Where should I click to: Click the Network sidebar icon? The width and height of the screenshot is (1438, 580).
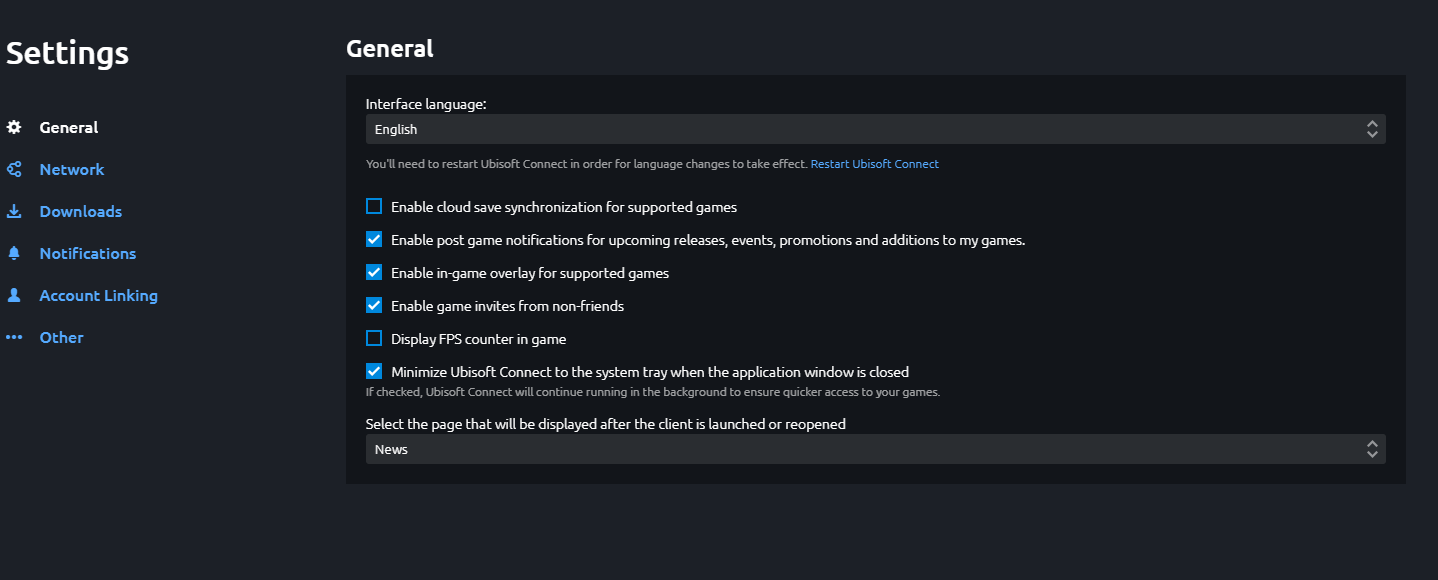click(x=14, y=169)
